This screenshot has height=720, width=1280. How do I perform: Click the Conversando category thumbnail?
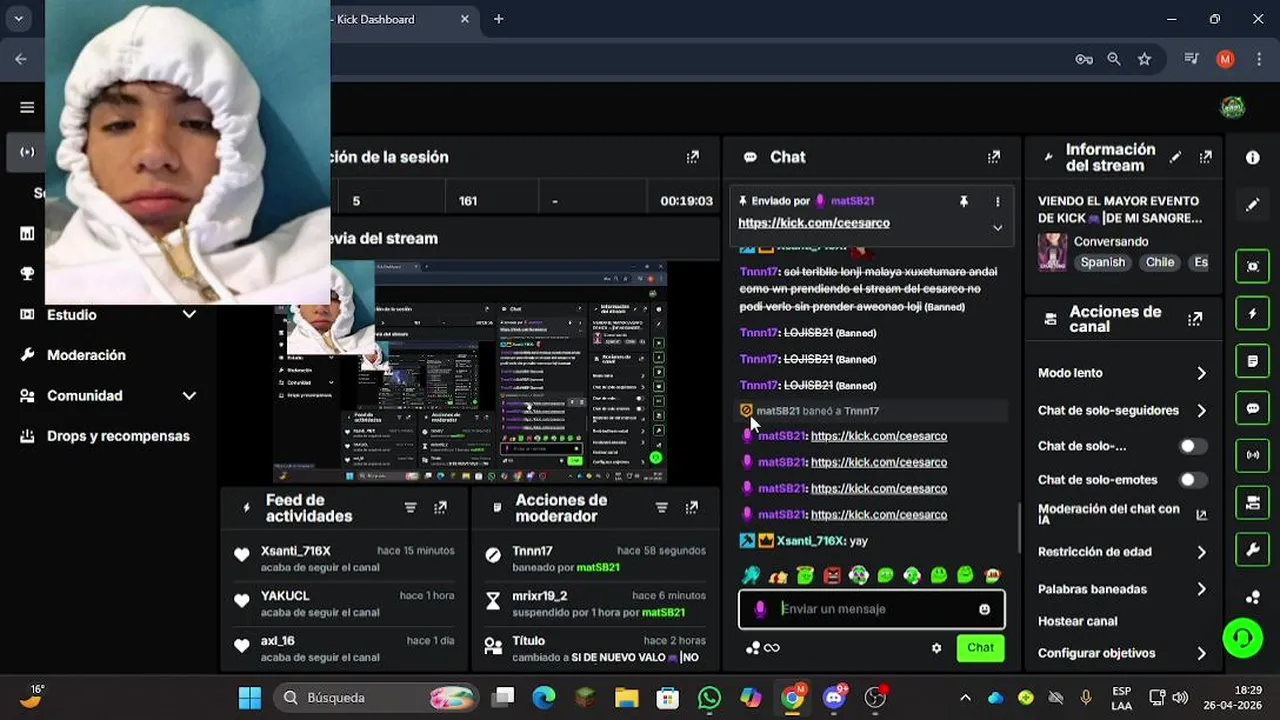point(1052,252)
